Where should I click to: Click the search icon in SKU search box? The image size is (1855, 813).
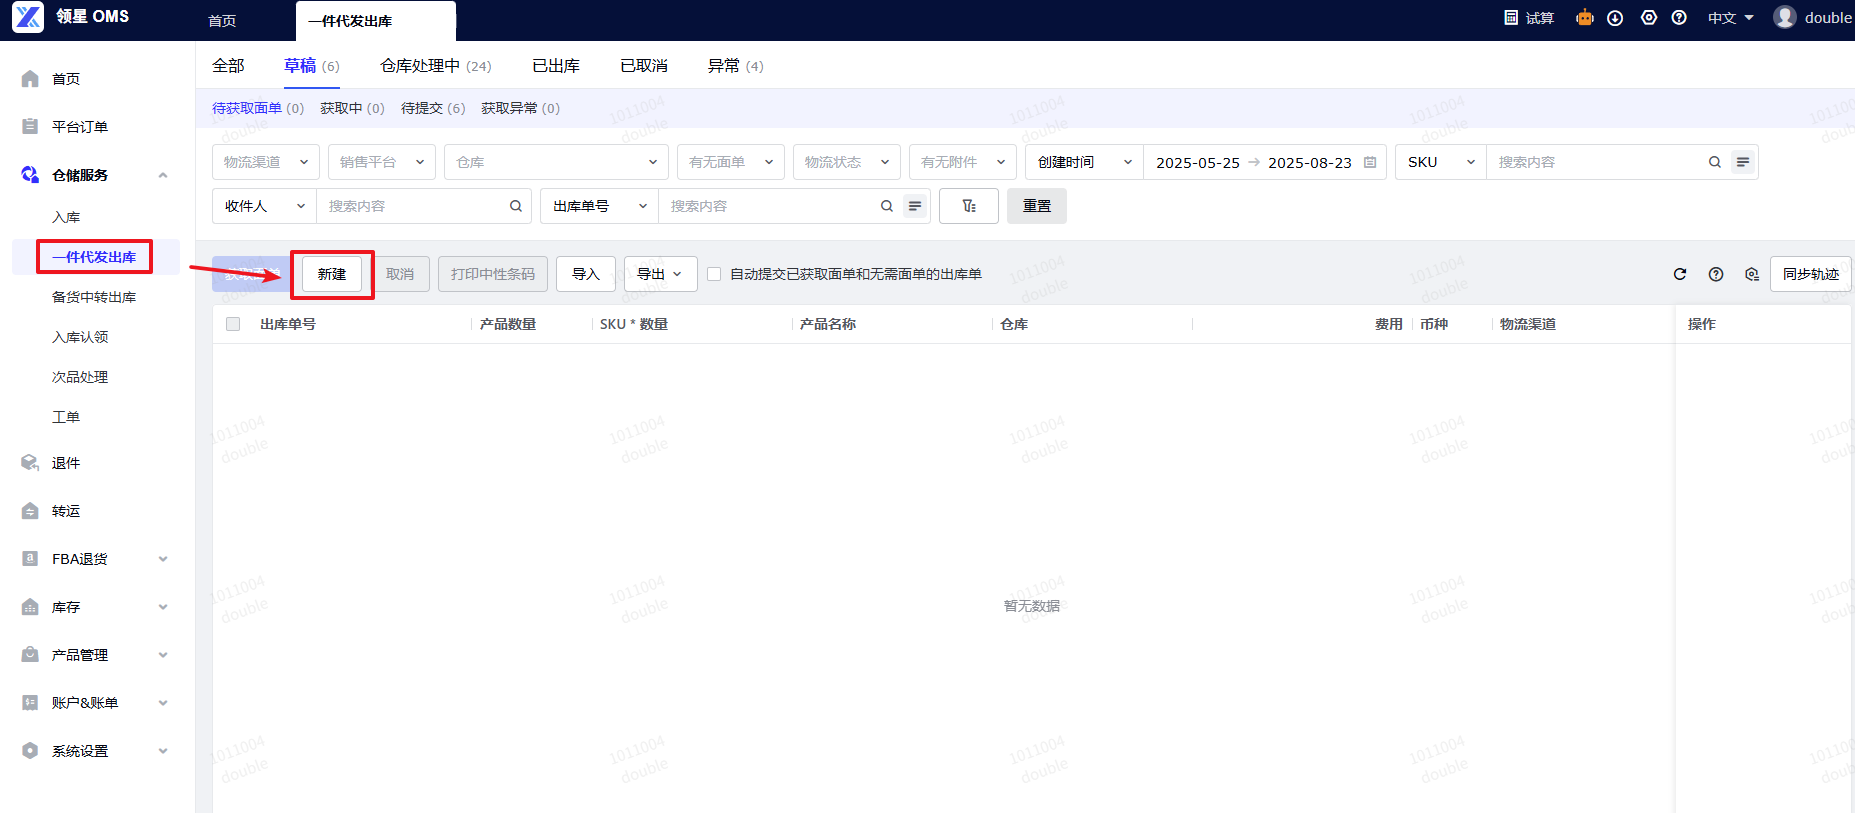click(x=1715, y=162)
